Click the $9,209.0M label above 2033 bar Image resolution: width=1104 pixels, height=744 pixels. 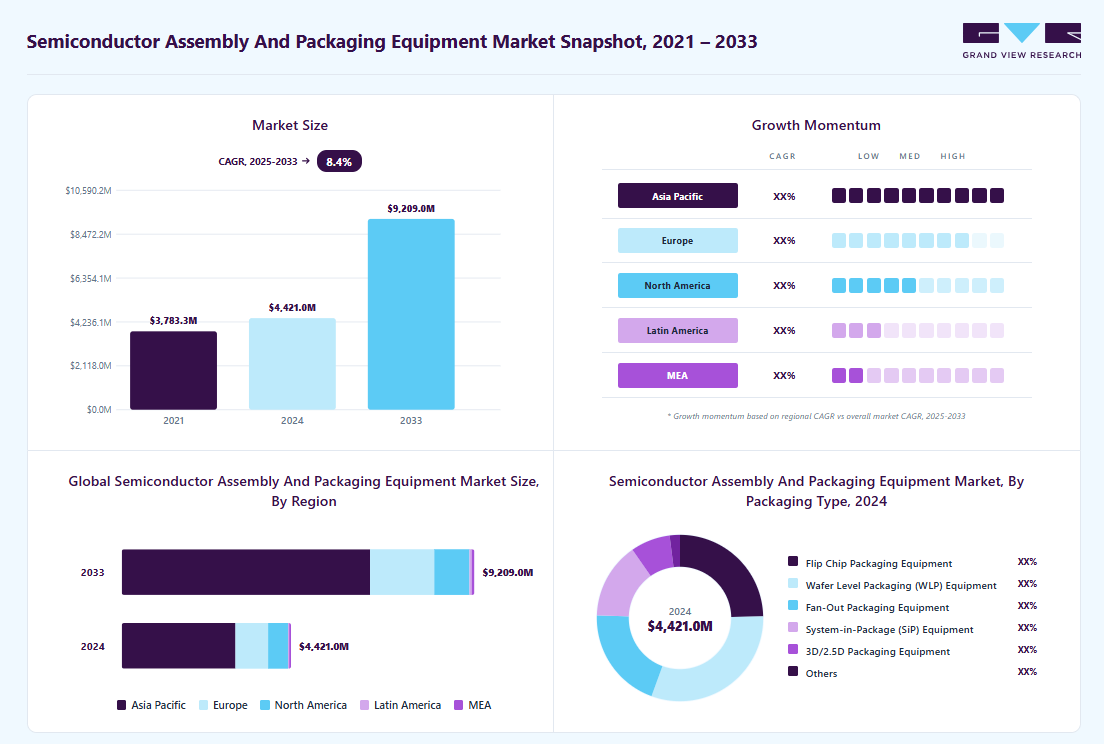tap(411, 208)
